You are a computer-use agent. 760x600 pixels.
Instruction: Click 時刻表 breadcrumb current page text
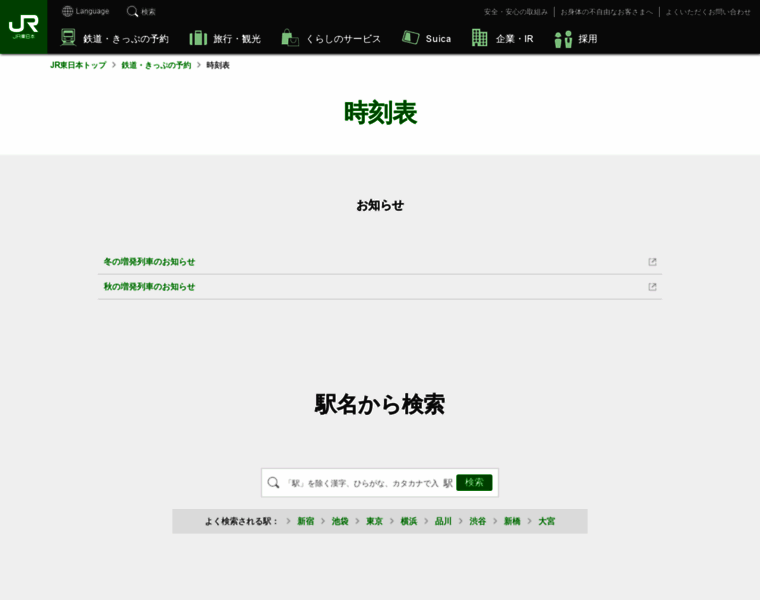(x=218, y=65)
